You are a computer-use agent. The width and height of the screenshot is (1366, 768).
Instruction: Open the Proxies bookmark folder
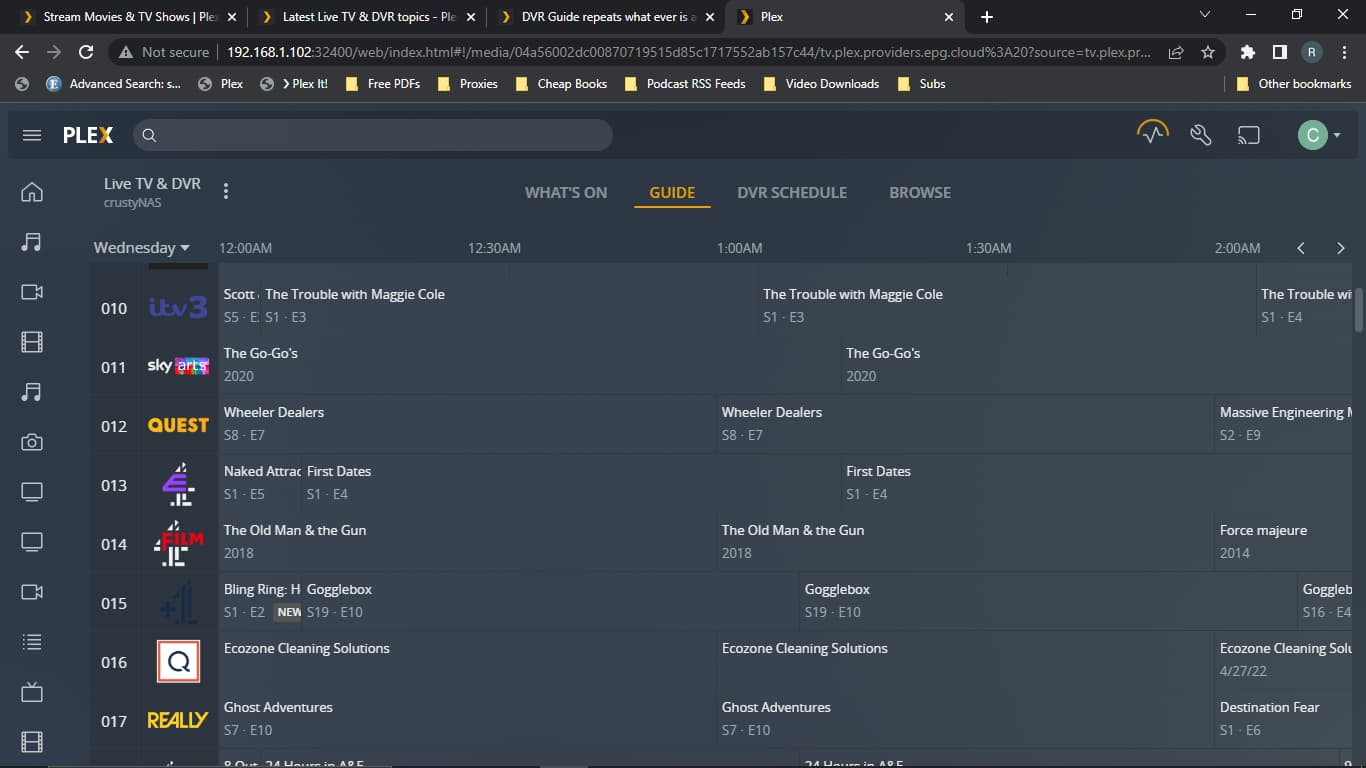click(467, 84)
